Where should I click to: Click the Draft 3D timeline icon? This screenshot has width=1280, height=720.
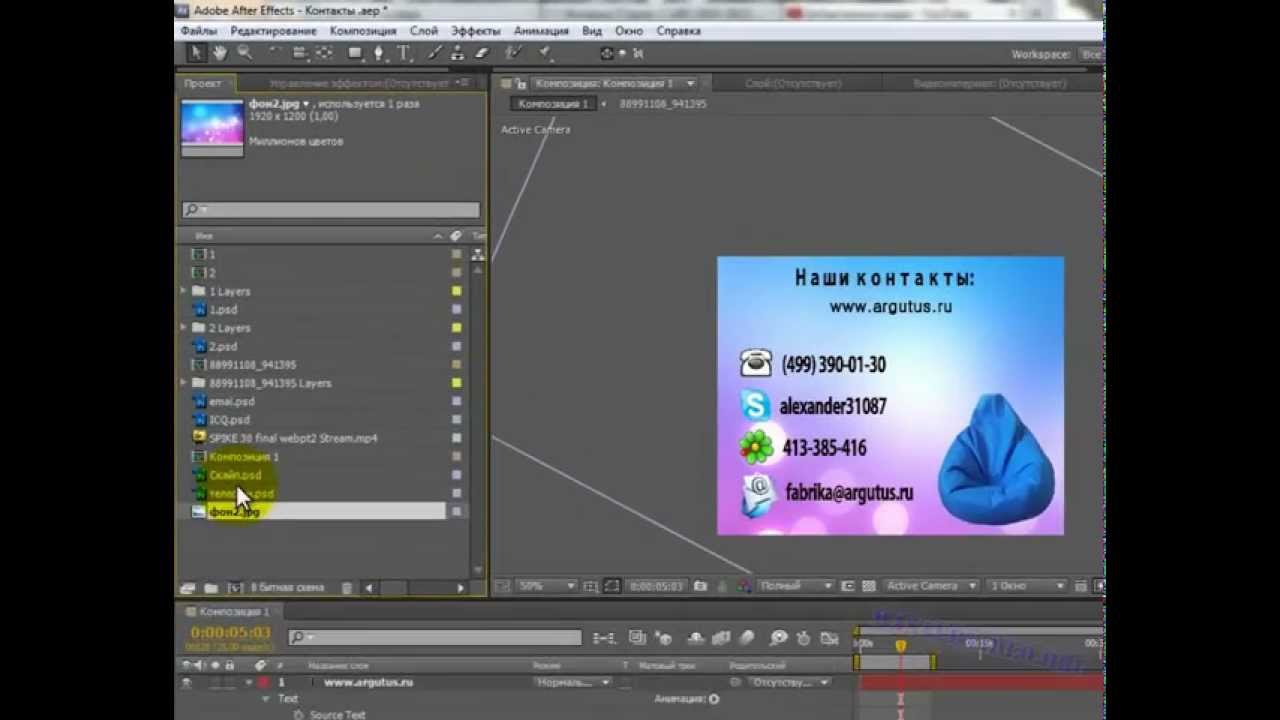(664, 638)
